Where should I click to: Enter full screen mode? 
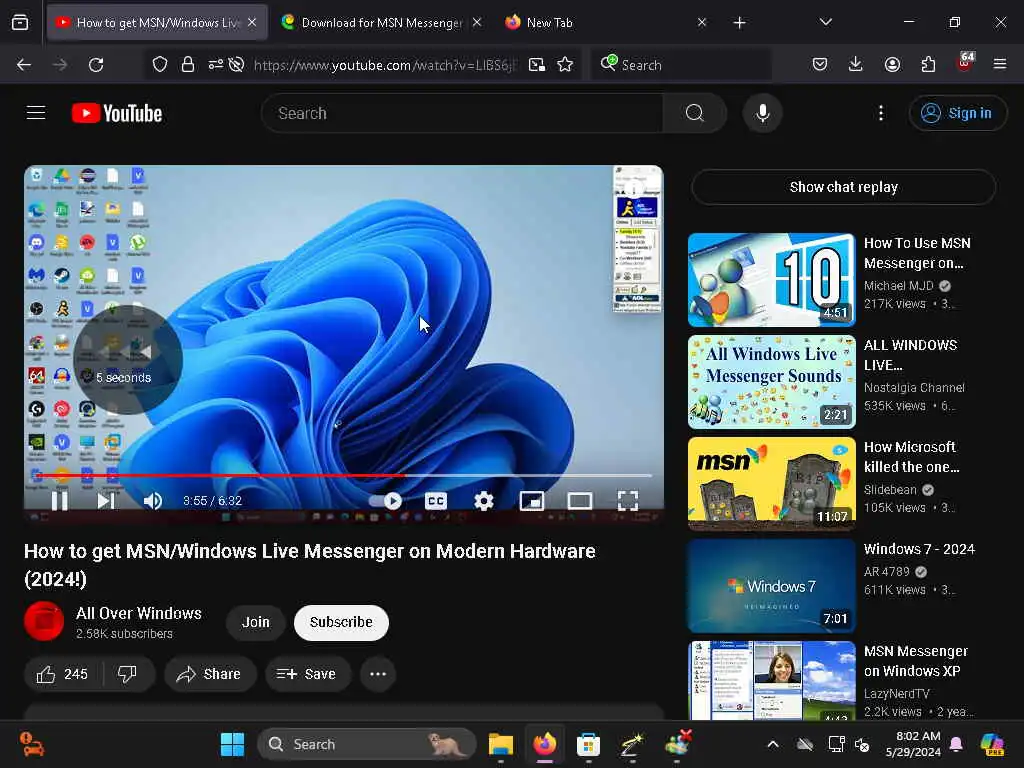pyautogui.click(x=628, y=501)
